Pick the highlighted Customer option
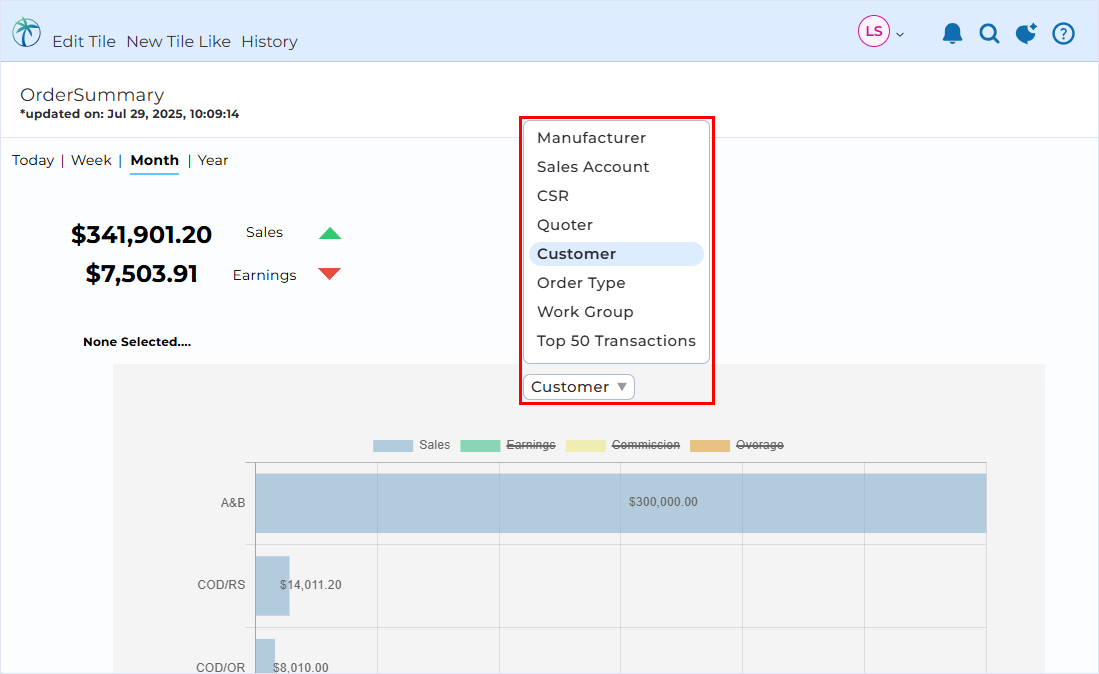 [616, 254]
